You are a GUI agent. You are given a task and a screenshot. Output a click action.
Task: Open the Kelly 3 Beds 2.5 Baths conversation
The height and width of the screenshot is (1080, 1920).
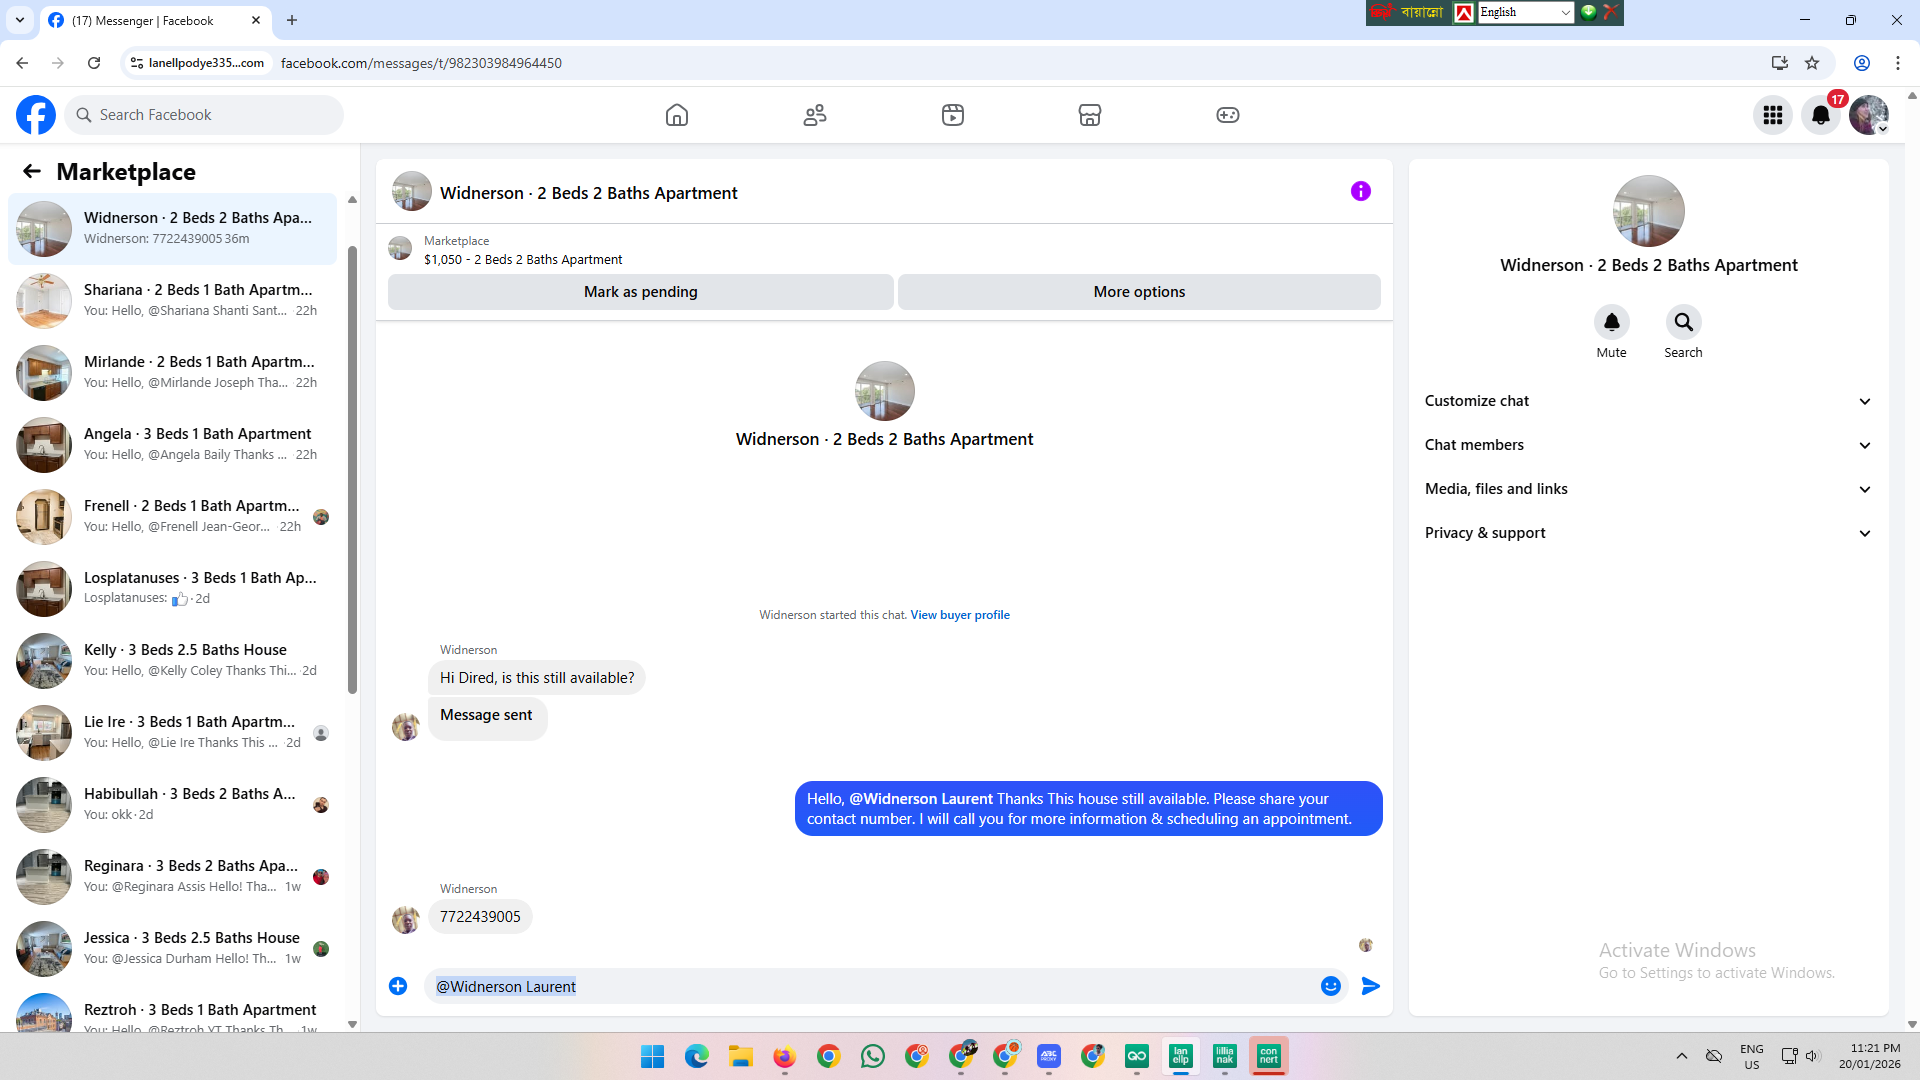173,660
